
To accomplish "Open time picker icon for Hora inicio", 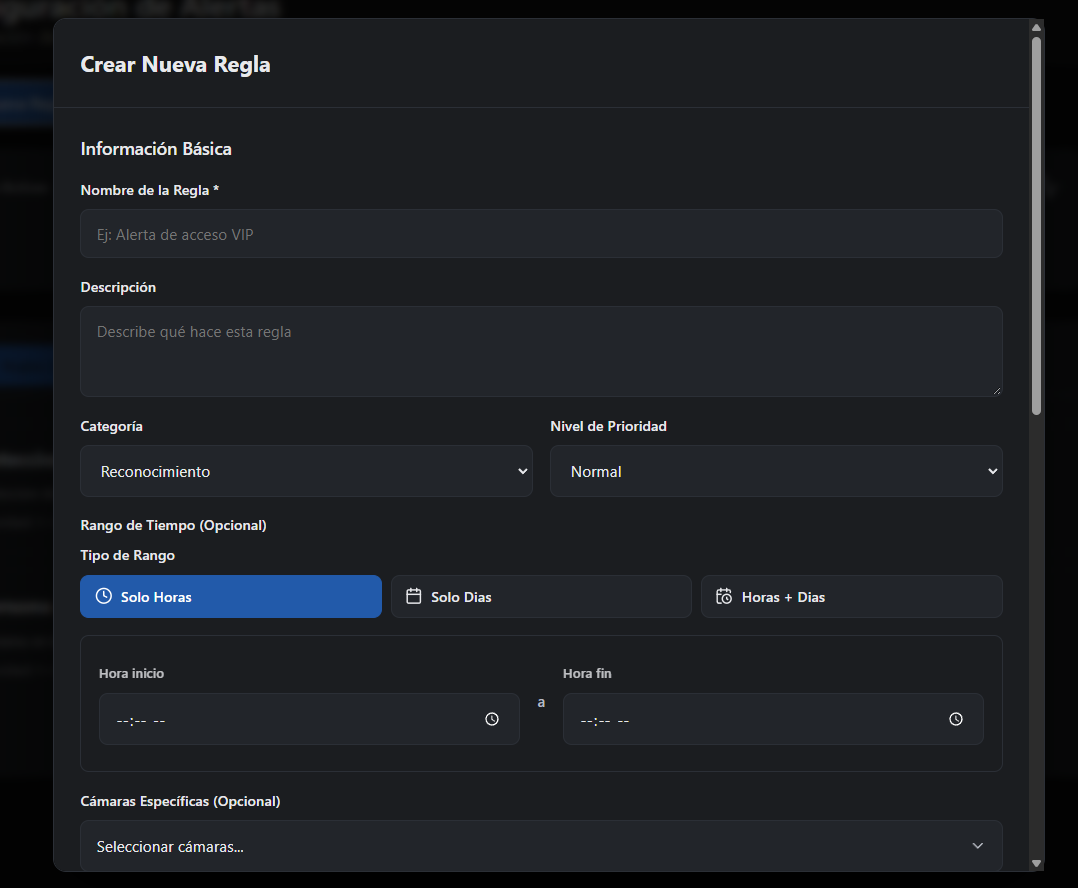I will [x=492, y=719].
